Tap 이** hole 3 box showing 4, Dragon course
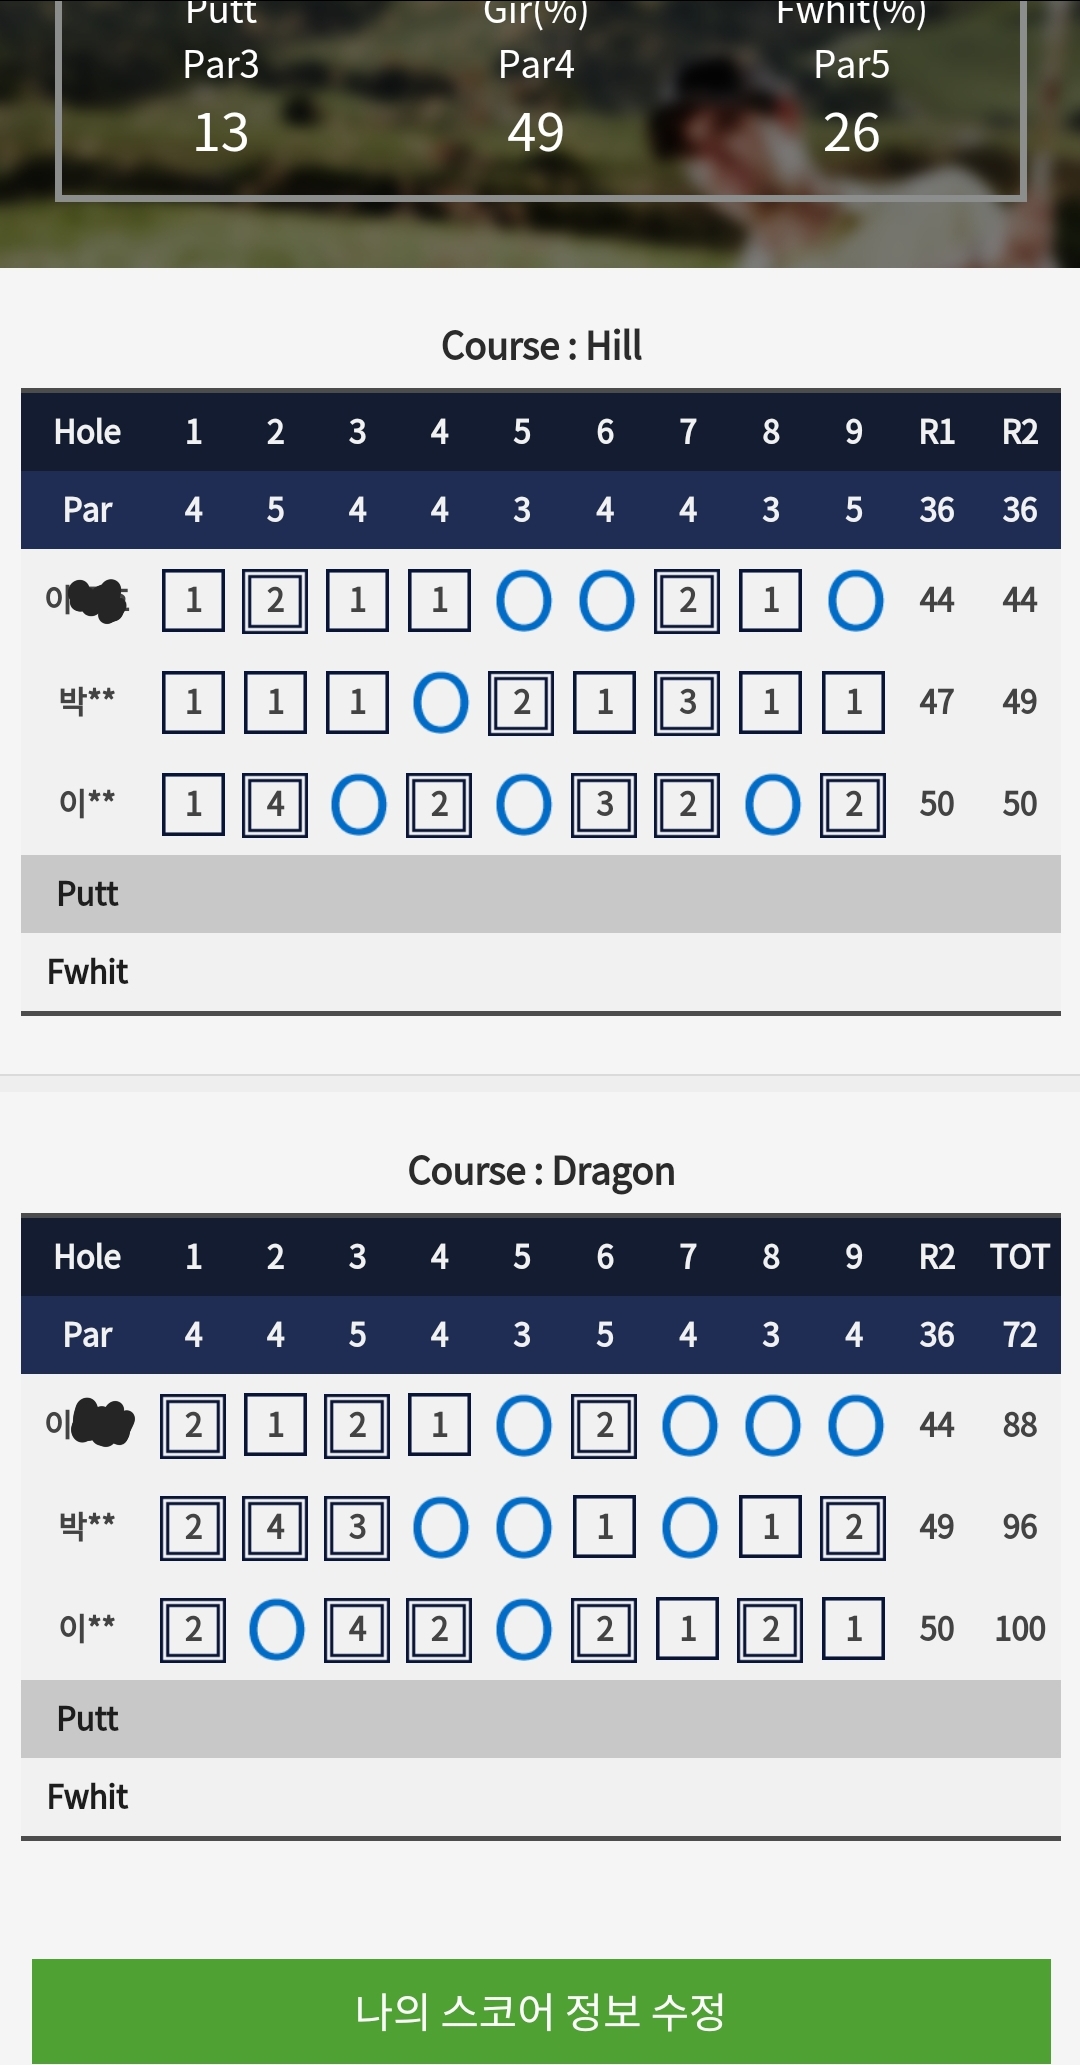Viewport: 1080px width, 2065px height. pos(357,1630)
